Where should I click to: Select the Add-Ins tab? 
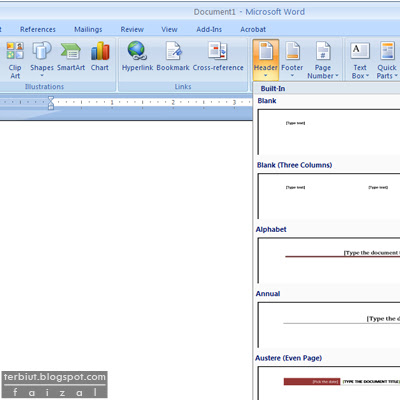tap(209, 29)
